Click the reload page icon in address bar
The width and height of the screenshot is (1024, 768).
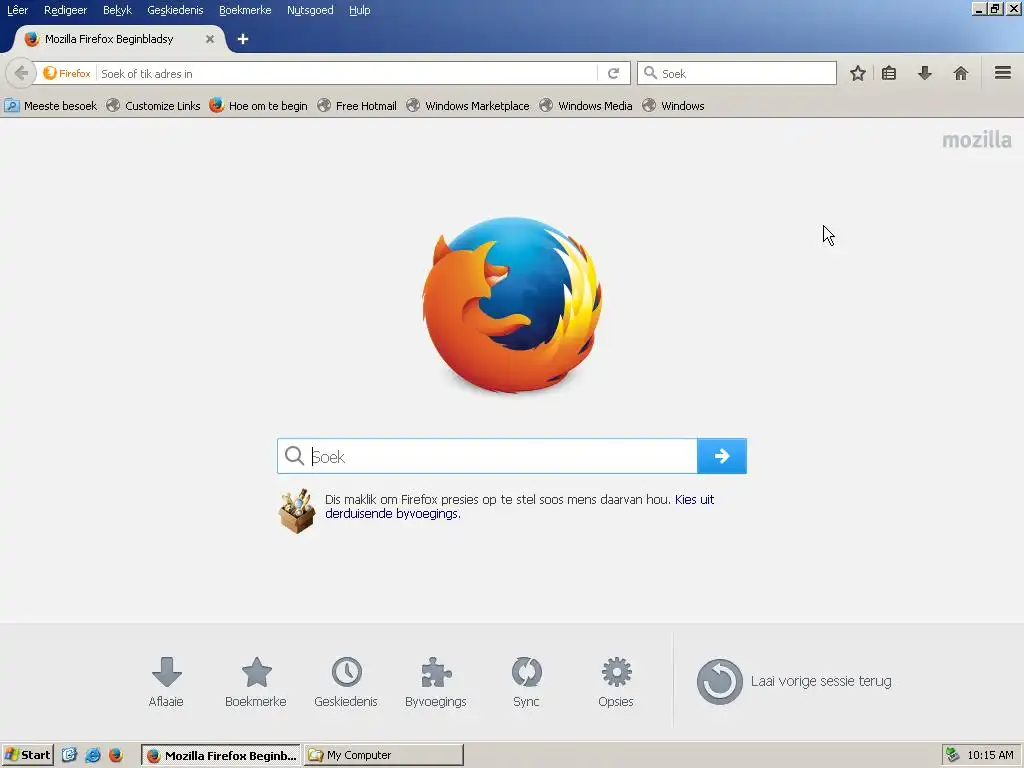613,73
